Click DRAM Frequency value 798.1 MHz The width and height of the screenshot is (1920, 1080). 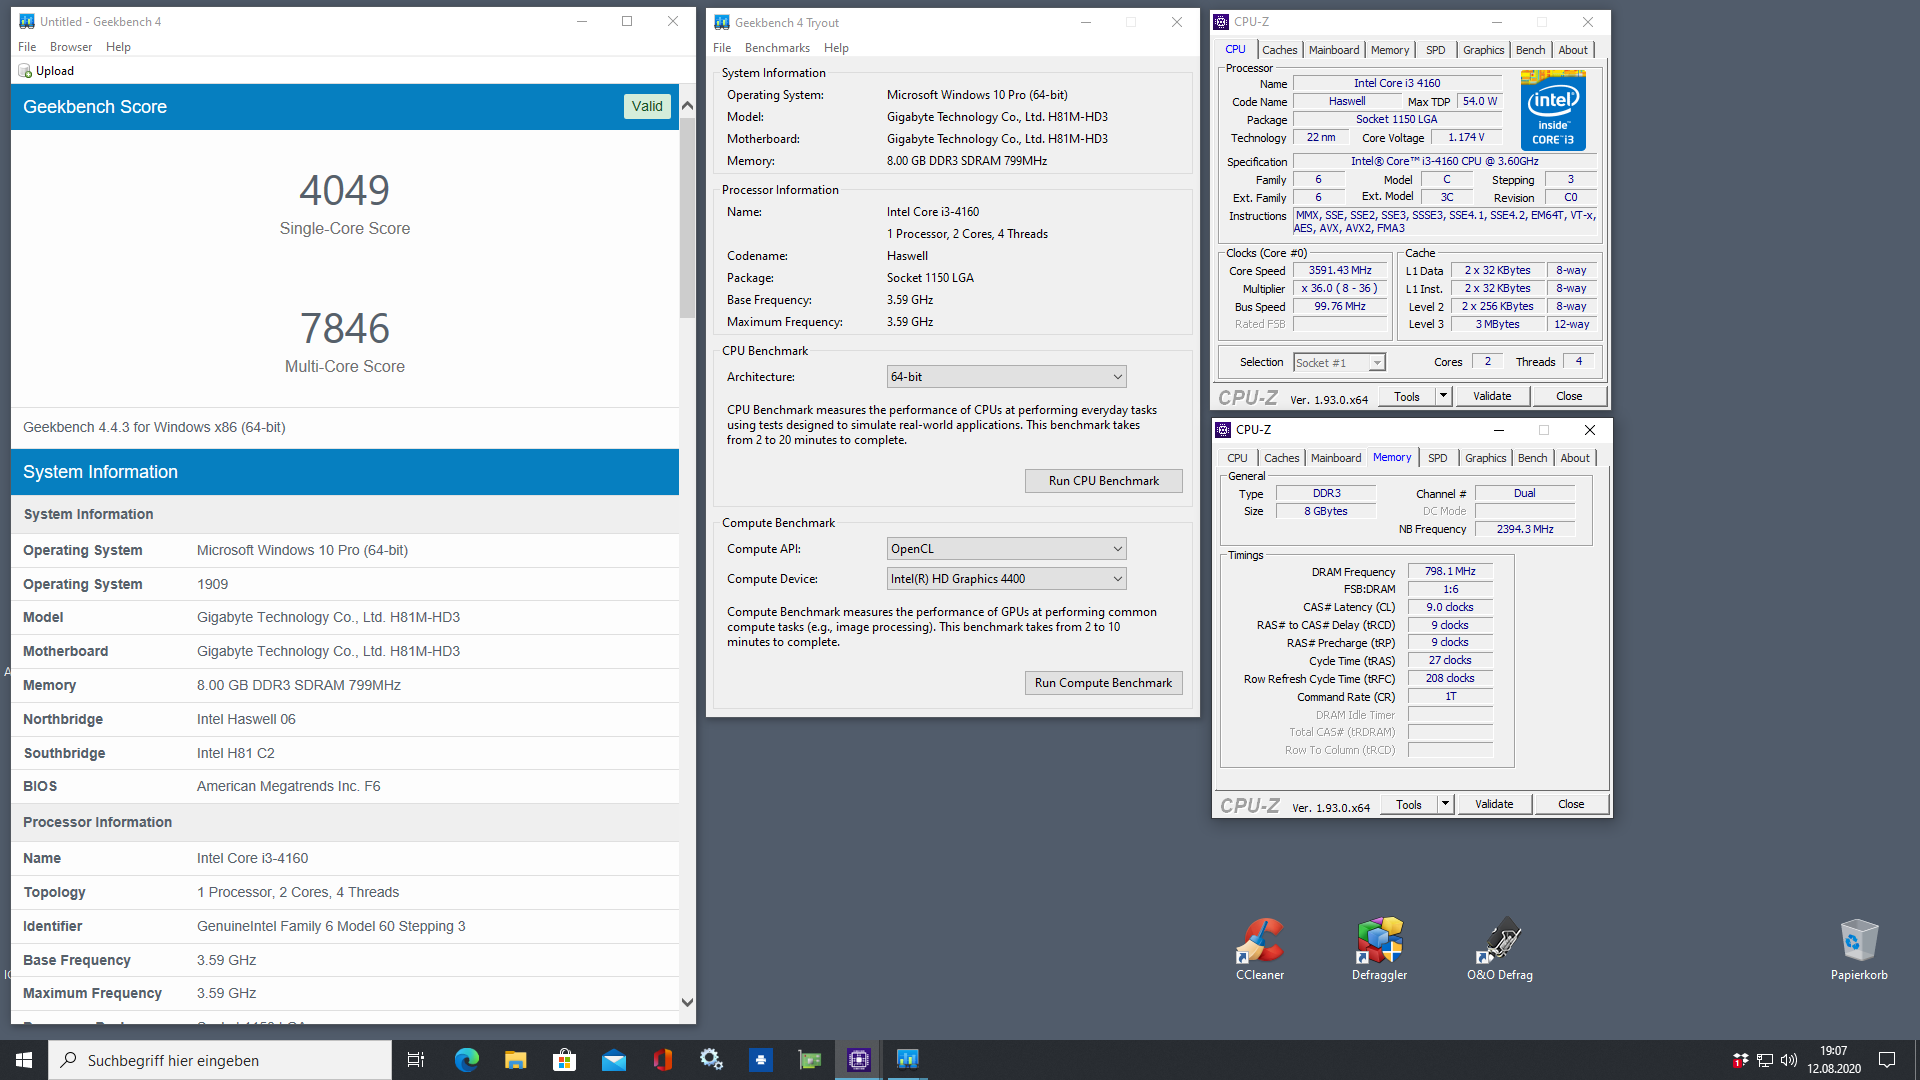click(1450, 572)
